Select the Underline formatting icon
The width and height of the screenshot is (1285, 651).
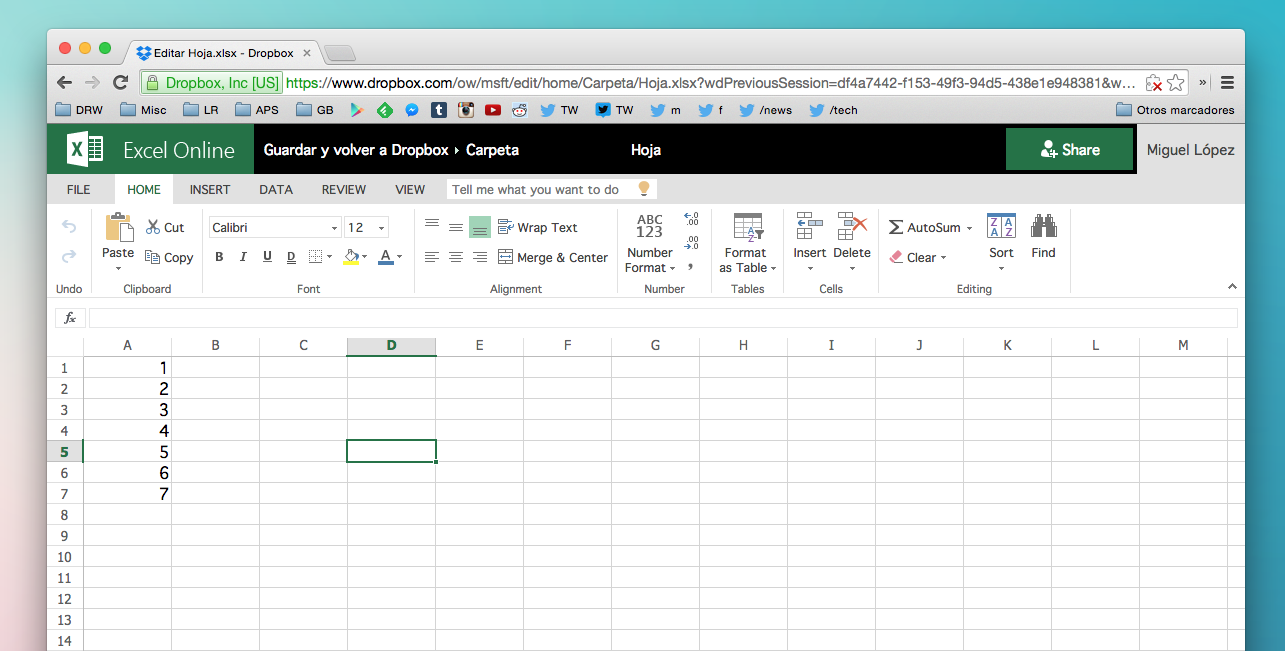click(265, 257)
